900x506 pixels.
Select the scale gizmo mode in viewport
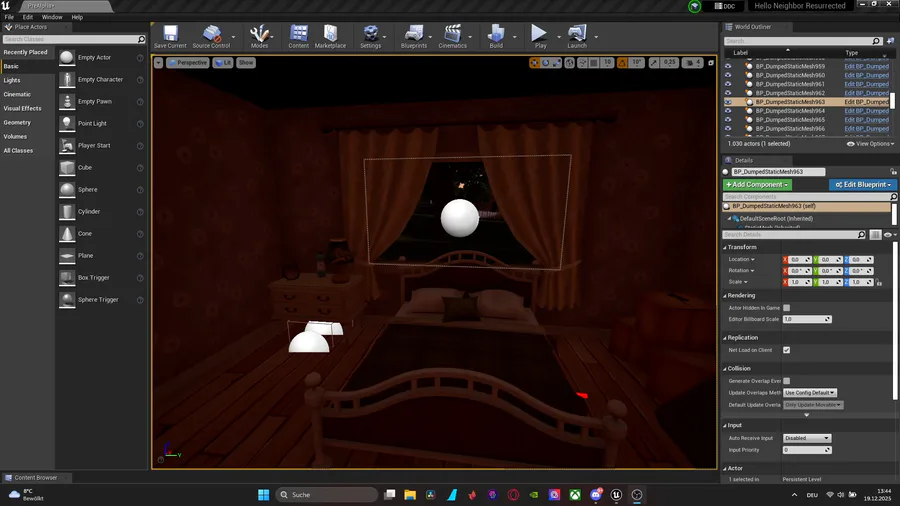(556, 63)
